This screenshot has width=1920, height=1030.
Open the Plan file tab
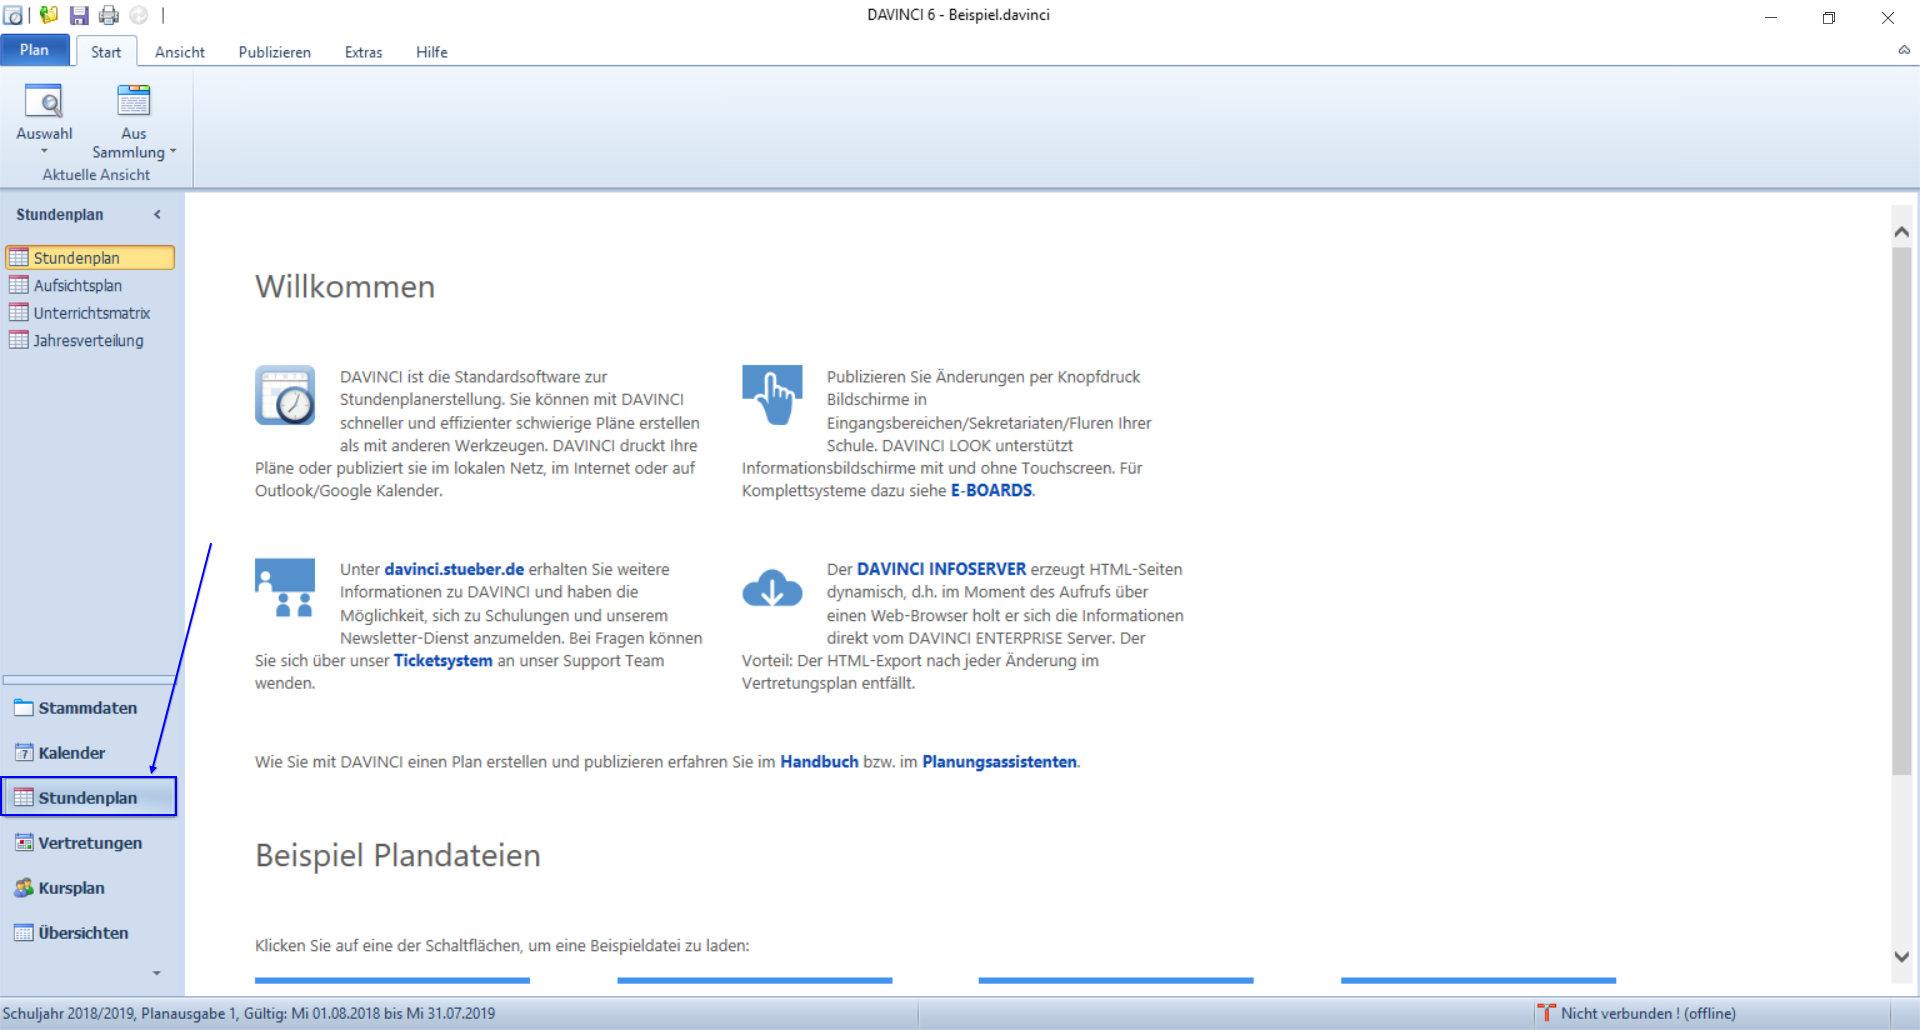(34, 50)
